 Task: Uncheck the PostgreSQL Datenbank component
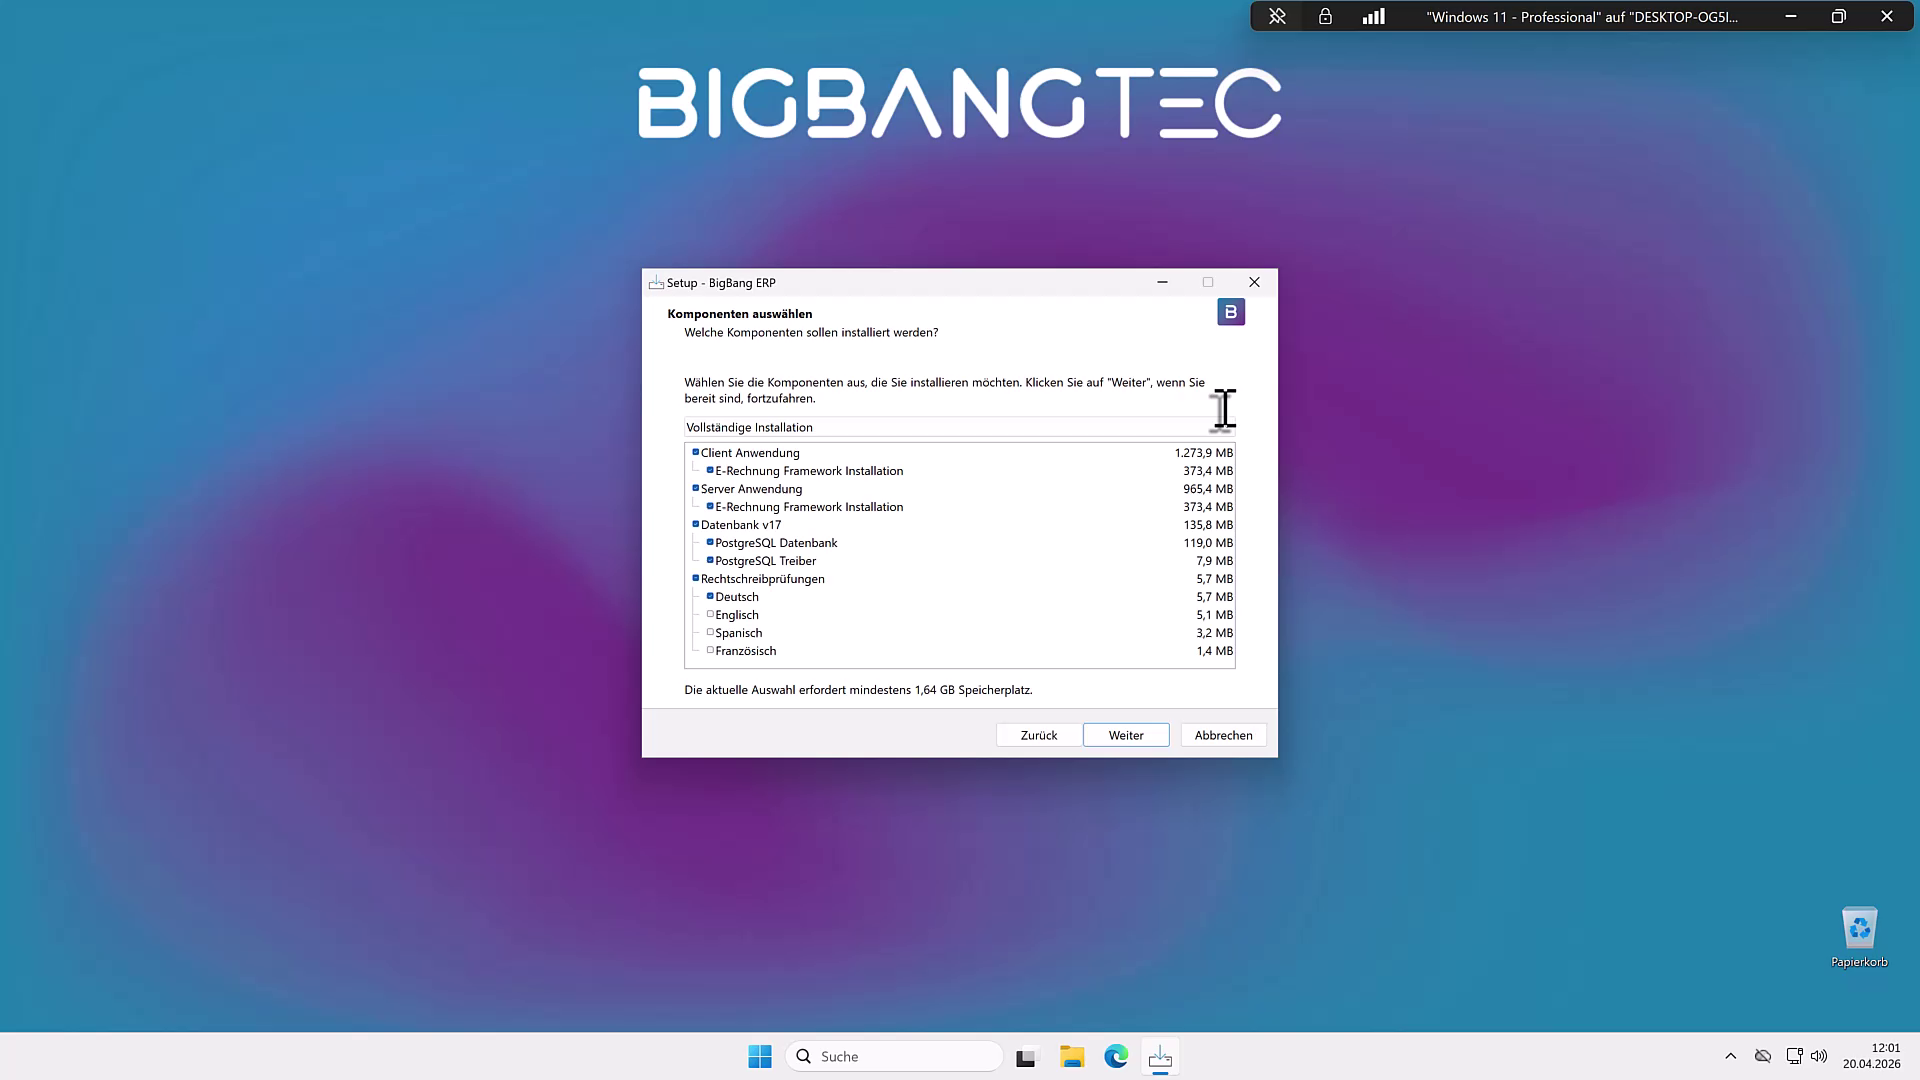[710, 542]
